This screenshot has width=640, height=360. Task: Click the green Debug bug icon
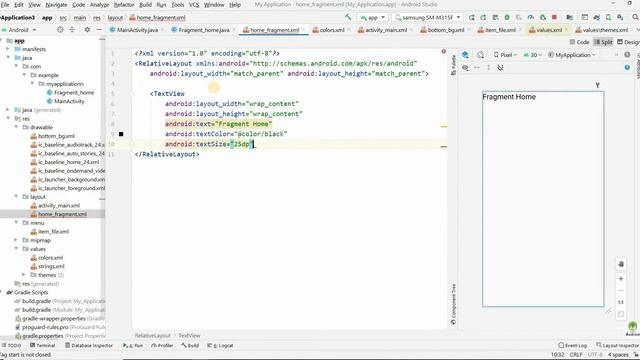507,18
